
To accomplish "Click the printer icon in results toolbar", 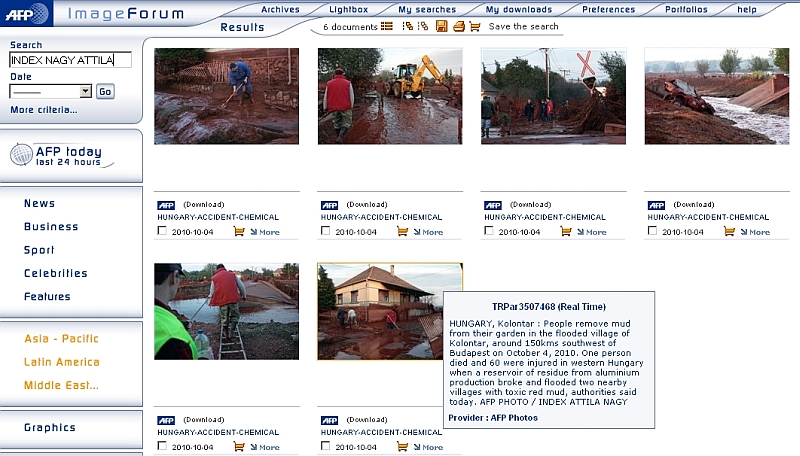I will 459,26.
